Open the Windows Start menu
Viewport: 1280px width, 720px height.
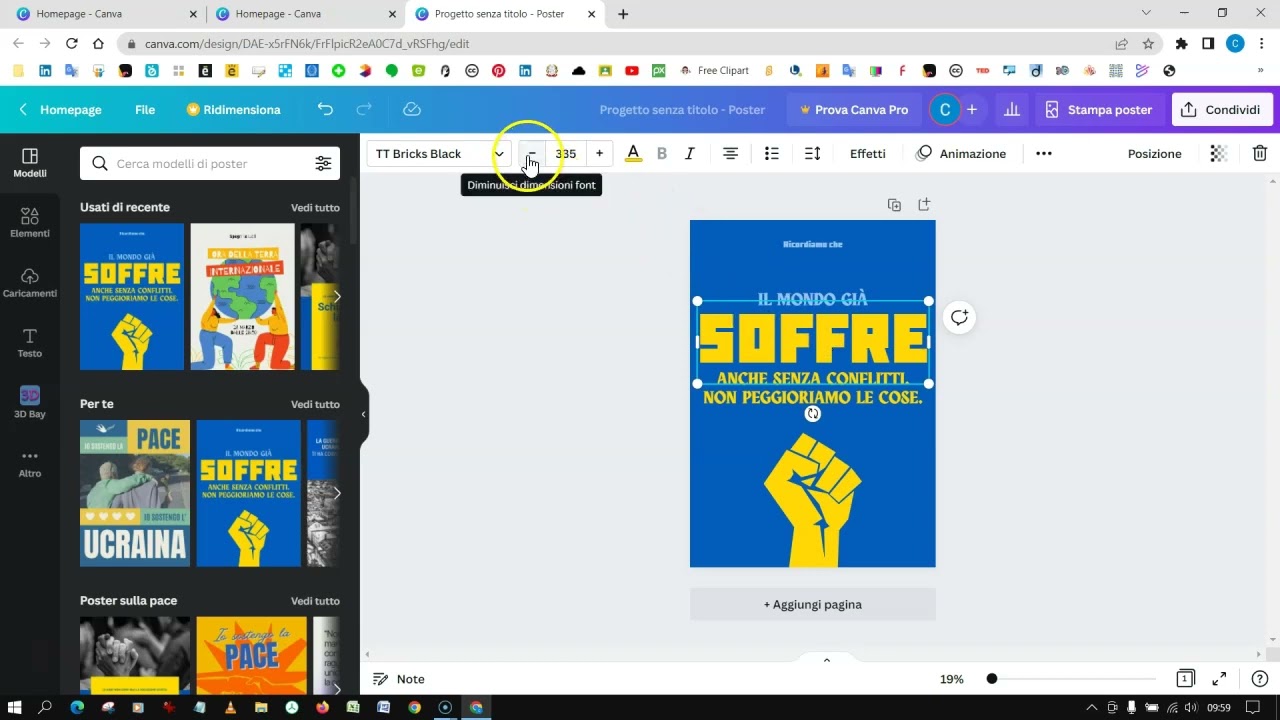pos(15,707)
